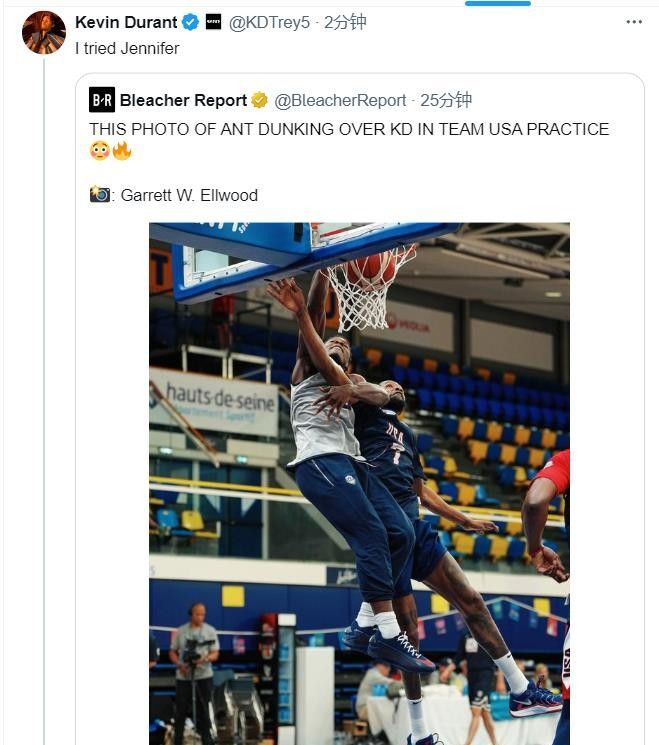Click the flushed face emoji
The height and width of the screenshot is (745, 659).
point(99,151)
